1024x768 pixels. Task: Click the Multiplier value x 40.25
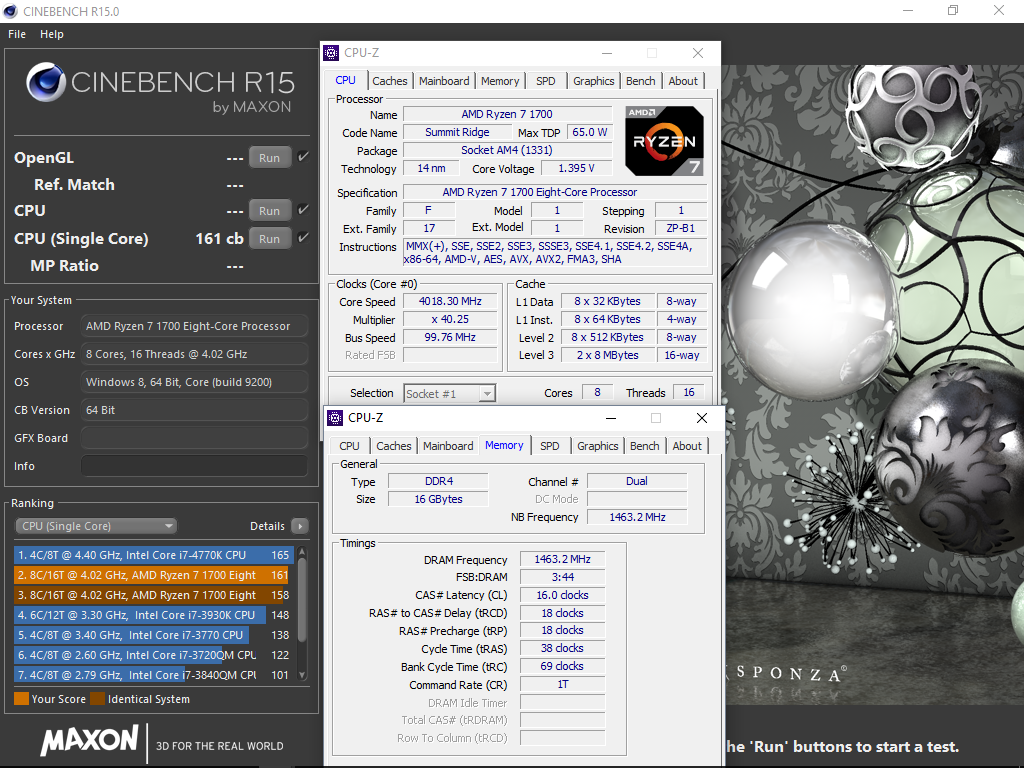coord(450,319)
